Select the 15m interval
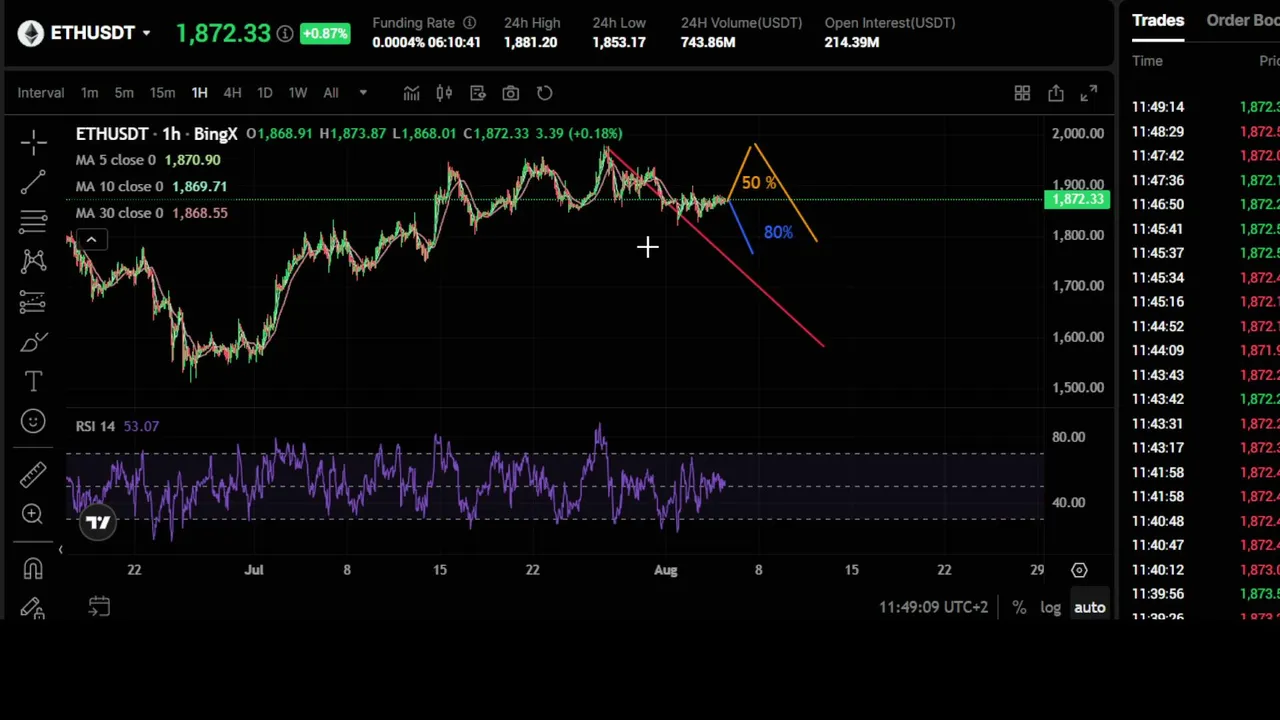Viewport: 1280px width, 720px height. pyautogui.click(x=162, y=93)
